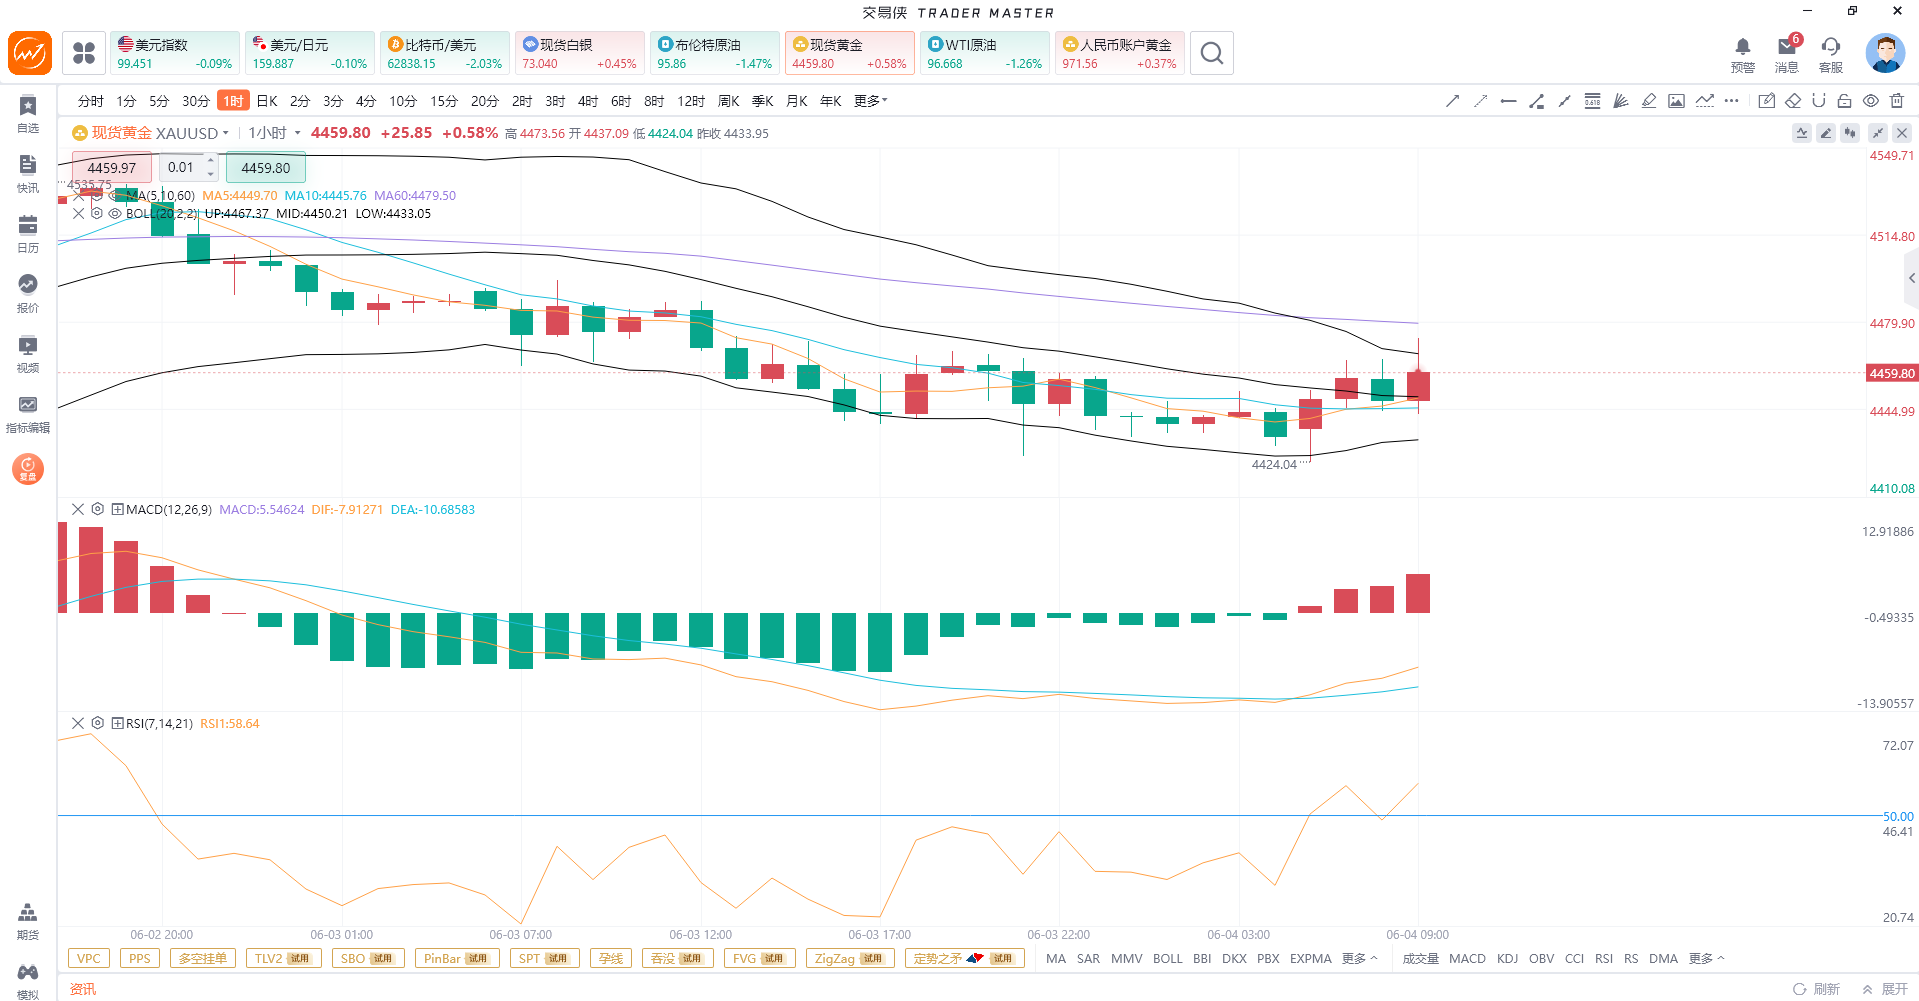Click the magnet snap tool icon
Viewport: 1919px width, 1001px height.
click(1819, 101)
